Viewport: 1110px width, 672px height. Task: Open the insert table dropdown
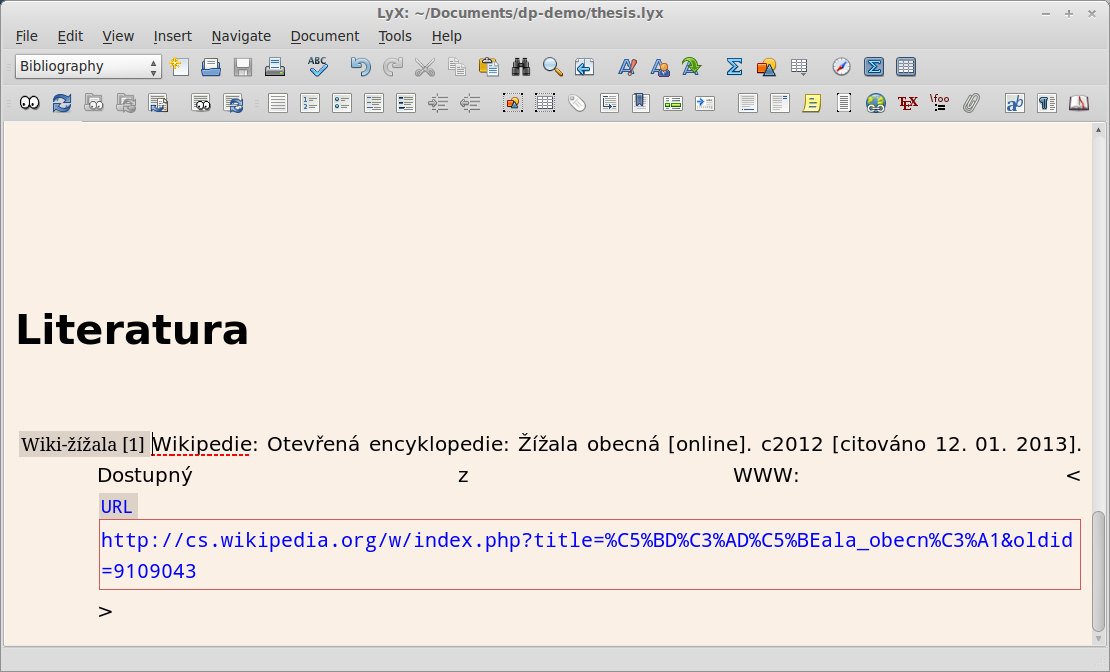click(799, 67)
